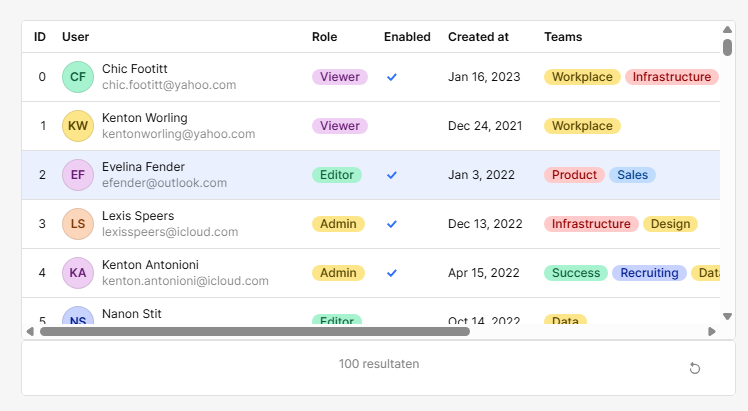The image size is (748, 411).
Task: Toggle the Enabled checkmark for Kenton Antonioni
Action: [x=392, y=273]
